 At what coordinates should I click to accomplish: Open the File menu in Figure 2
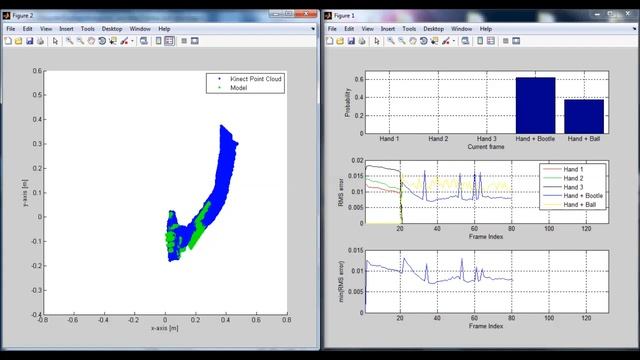(x=11, y=29)
